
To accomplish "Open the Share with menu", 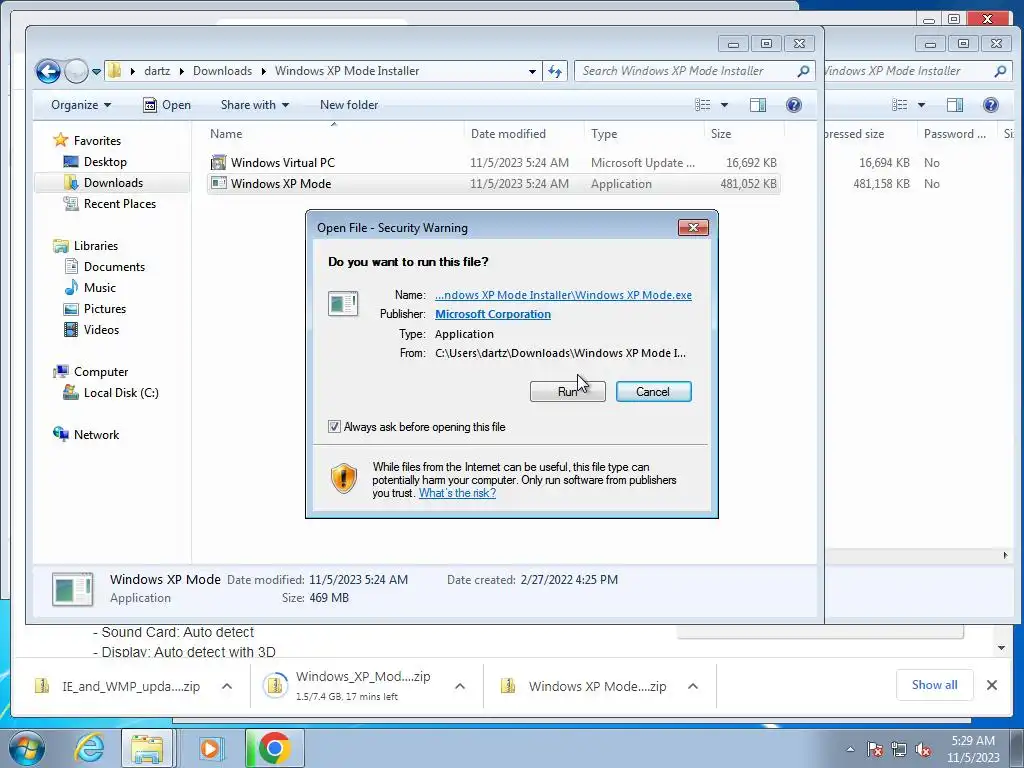I will tap(255, 104).
